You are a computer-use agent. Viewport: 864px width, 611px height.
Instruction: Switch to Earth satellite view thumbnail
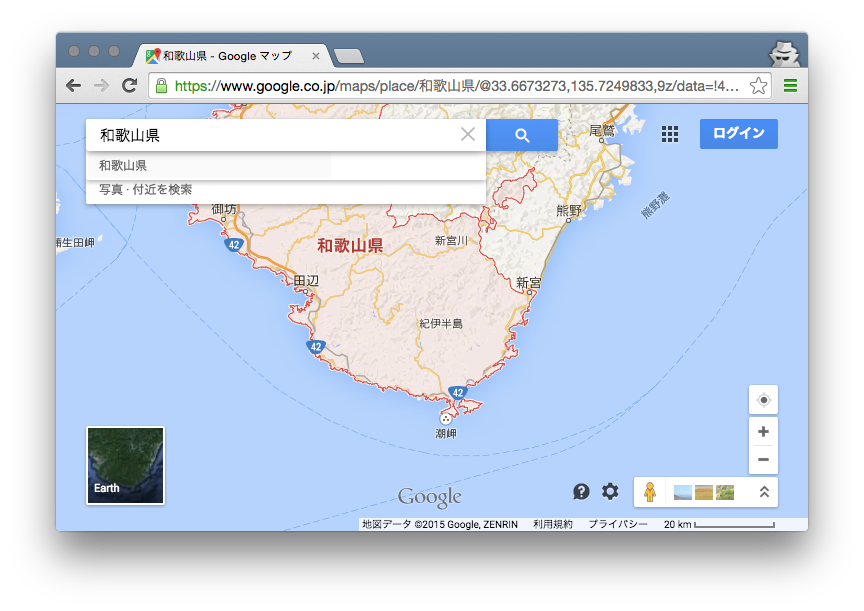(x=125, y=466)
